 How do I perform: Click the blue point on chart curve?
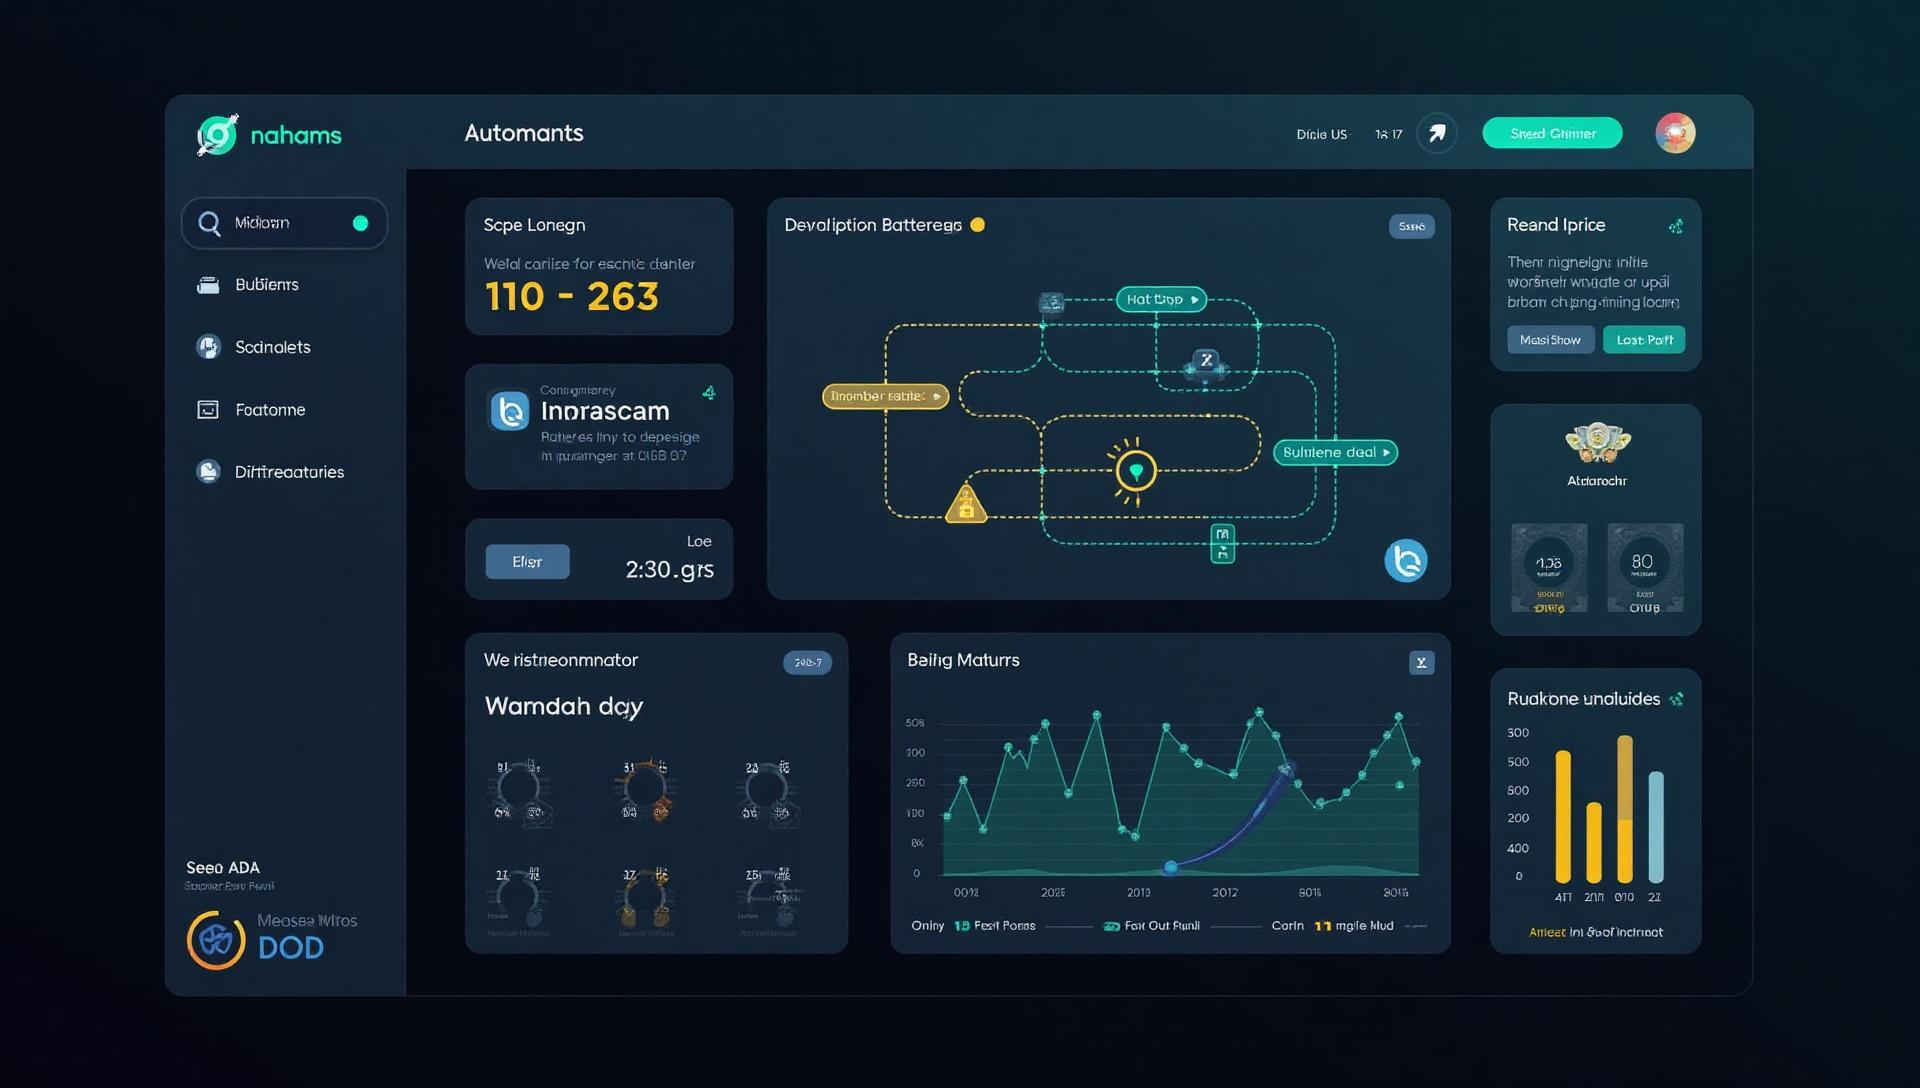(x=1170, y=867)
